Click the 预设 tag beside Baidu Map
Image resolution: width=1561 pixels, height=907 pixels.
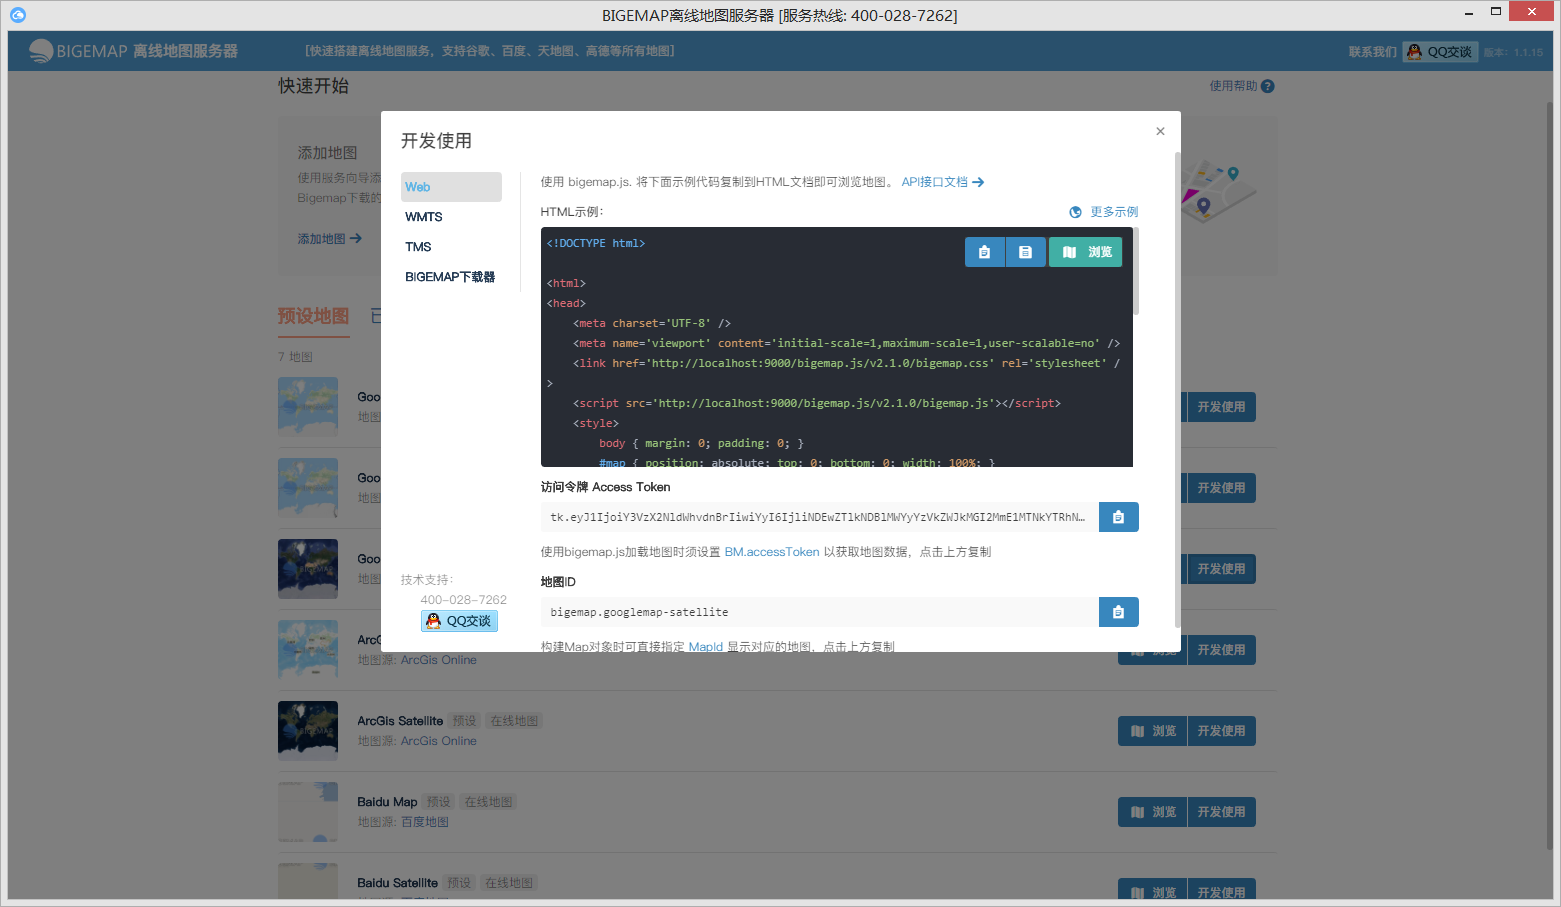point(438,802)
